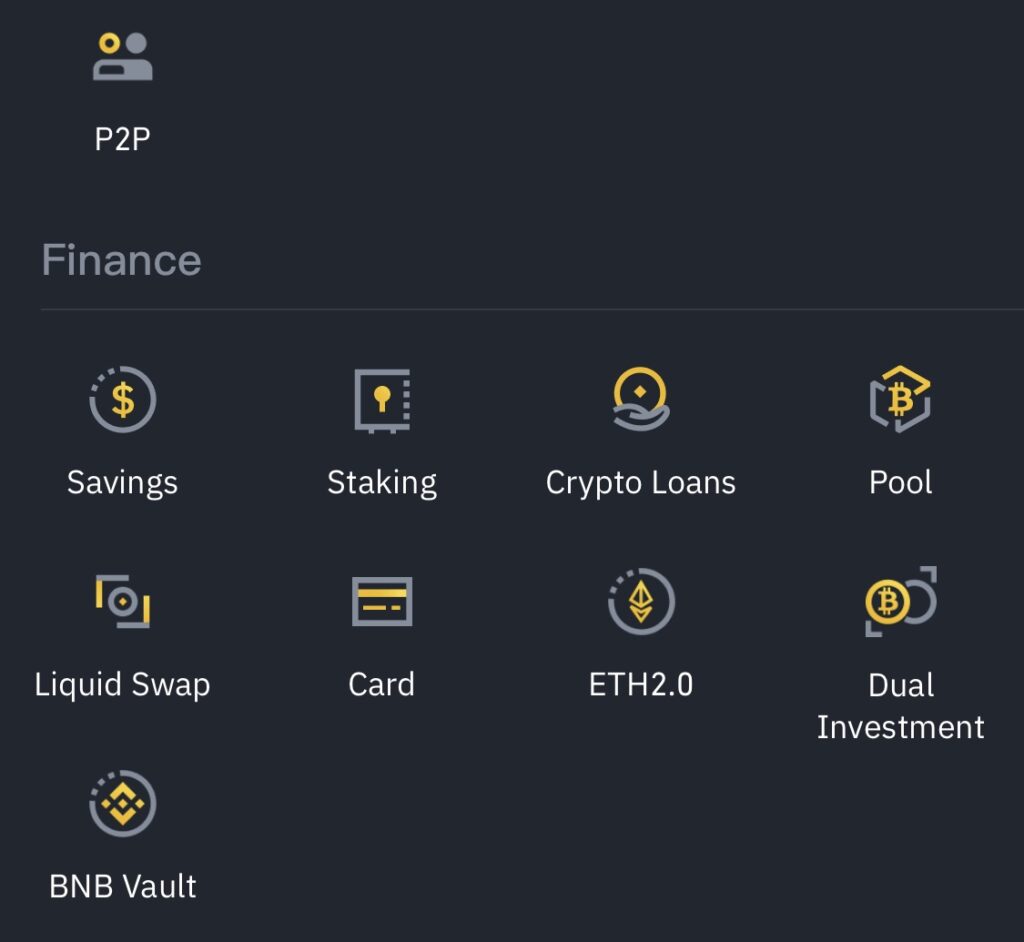Tap the Liquid Swap icon

[x=123, y=601]
